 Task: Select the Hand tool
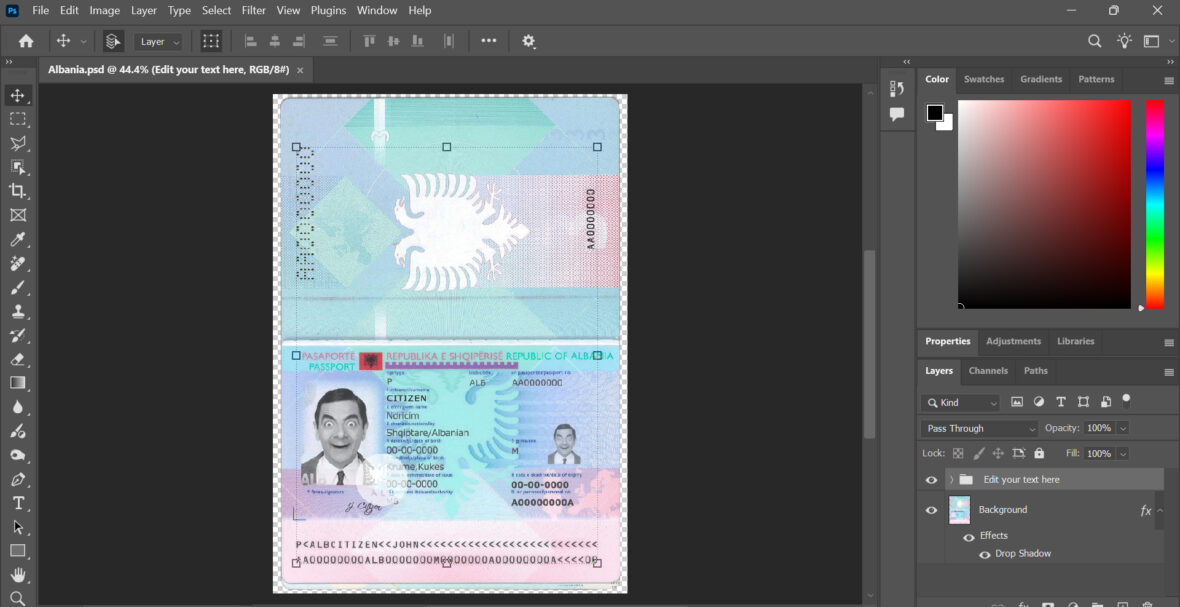click(x=17, y=575)
